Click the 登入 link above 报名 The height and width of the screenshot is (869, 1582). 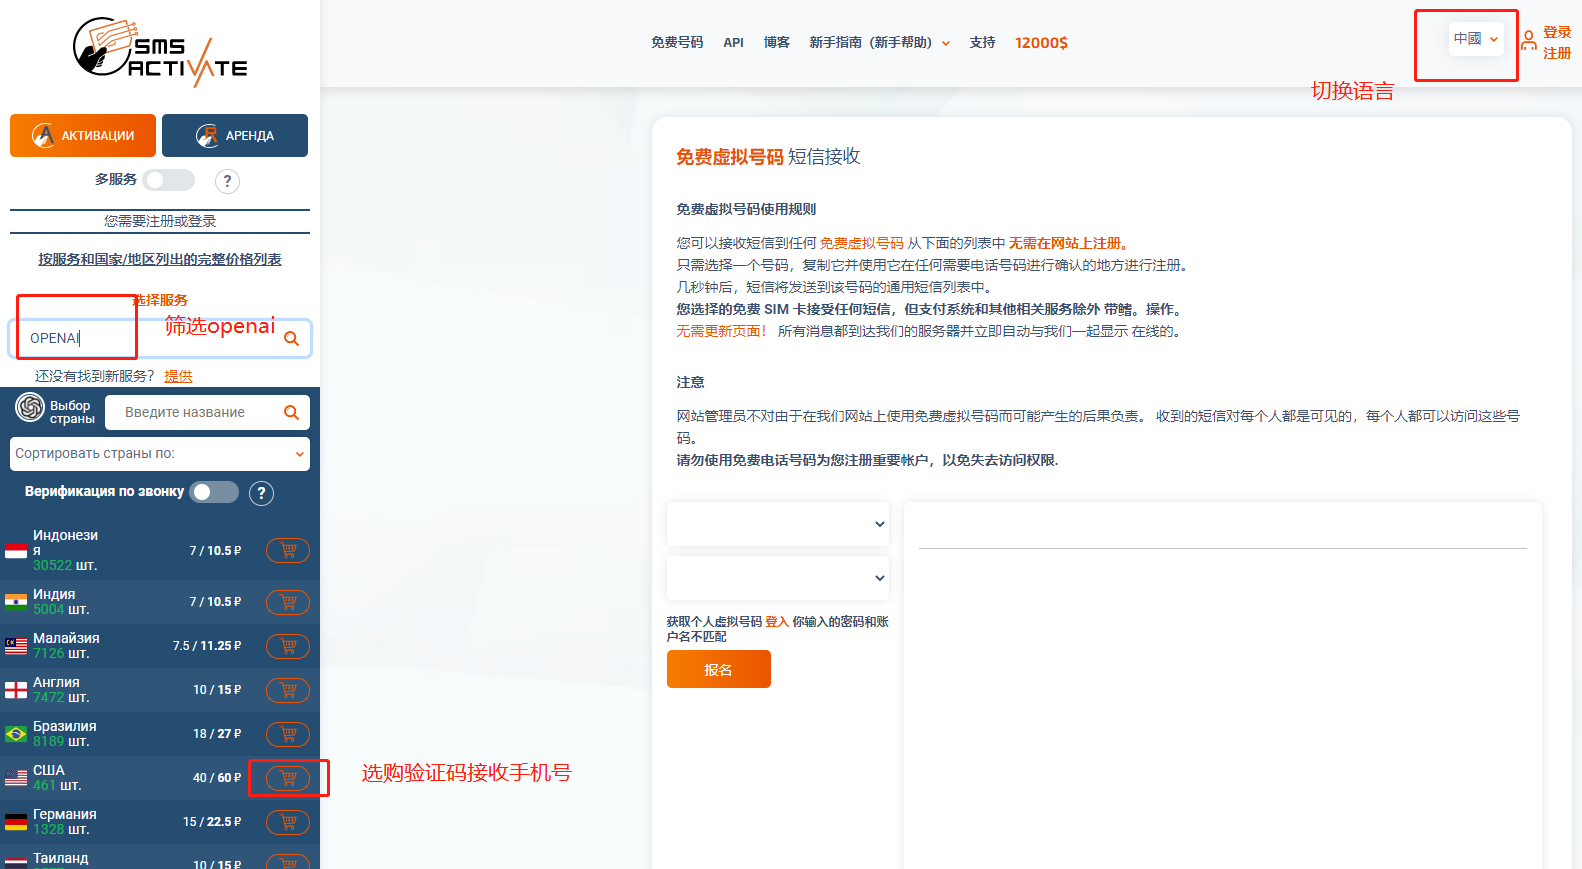777,622
